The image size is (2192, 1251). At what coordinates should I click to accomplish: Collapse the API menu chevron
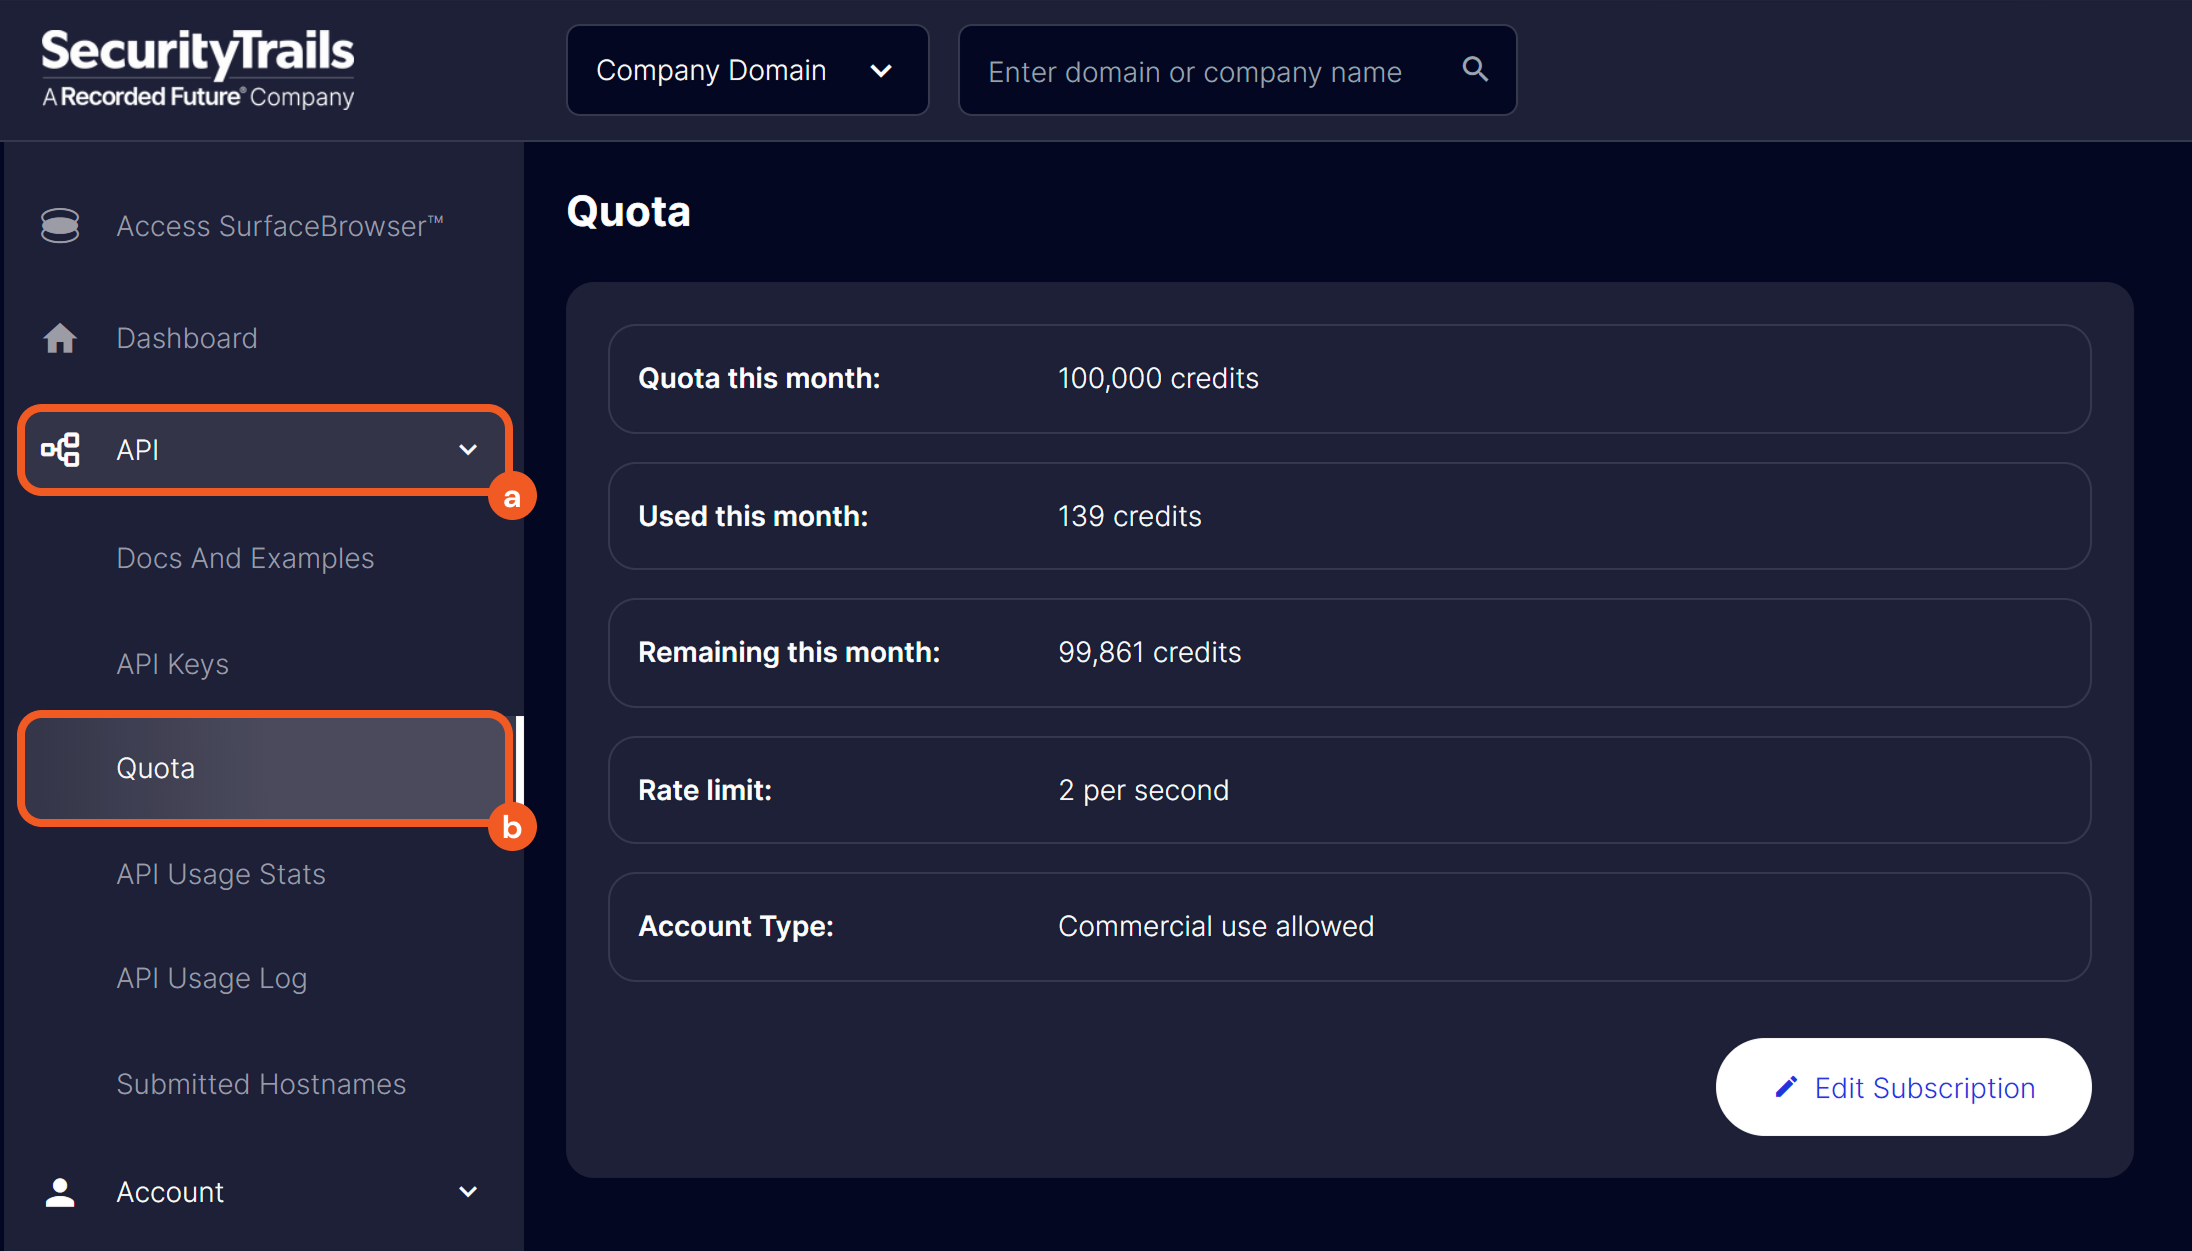pos(468,450)
